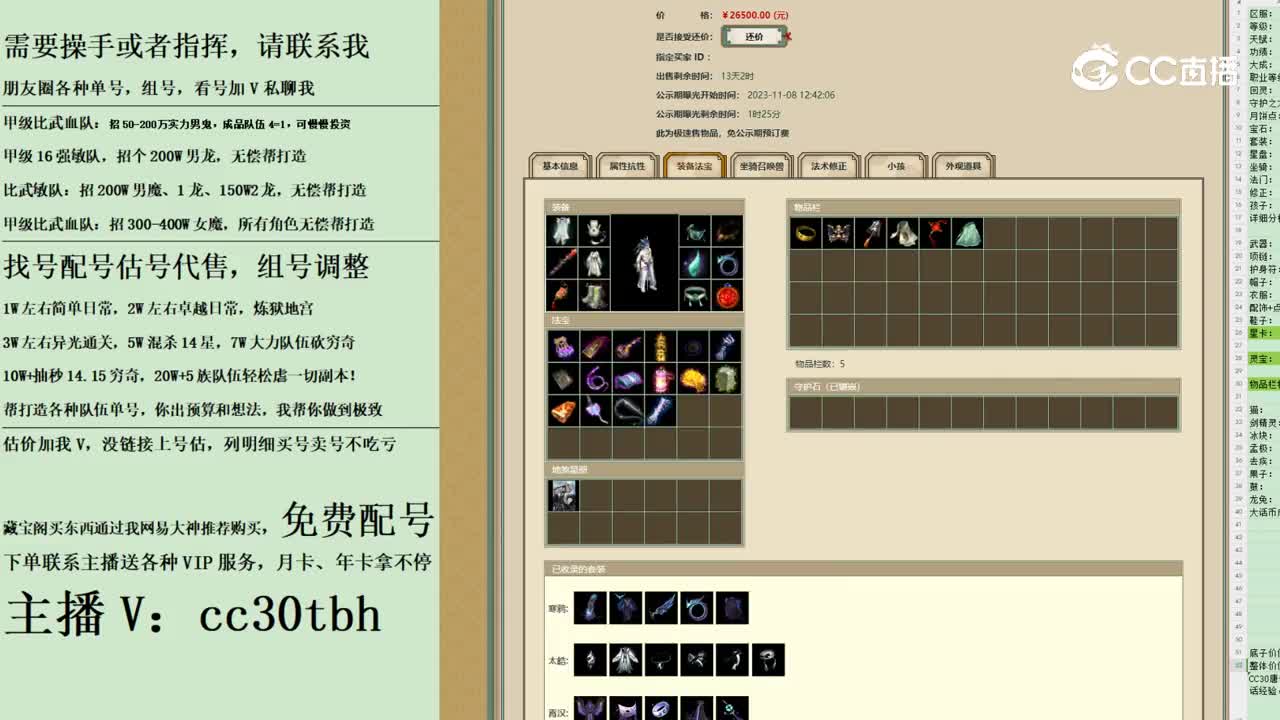
Task: Switch to the 法术修正 tab
Action: tap(828, 166)
